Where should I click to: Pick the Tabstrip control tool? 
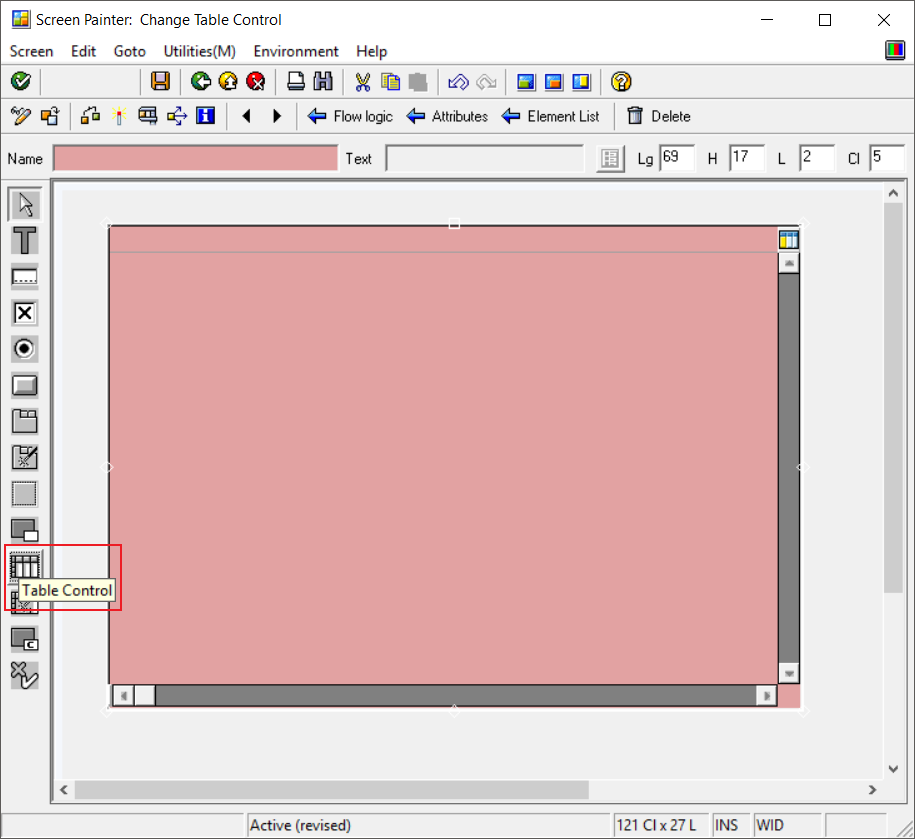pyautogui.click(x=25, y=421)
